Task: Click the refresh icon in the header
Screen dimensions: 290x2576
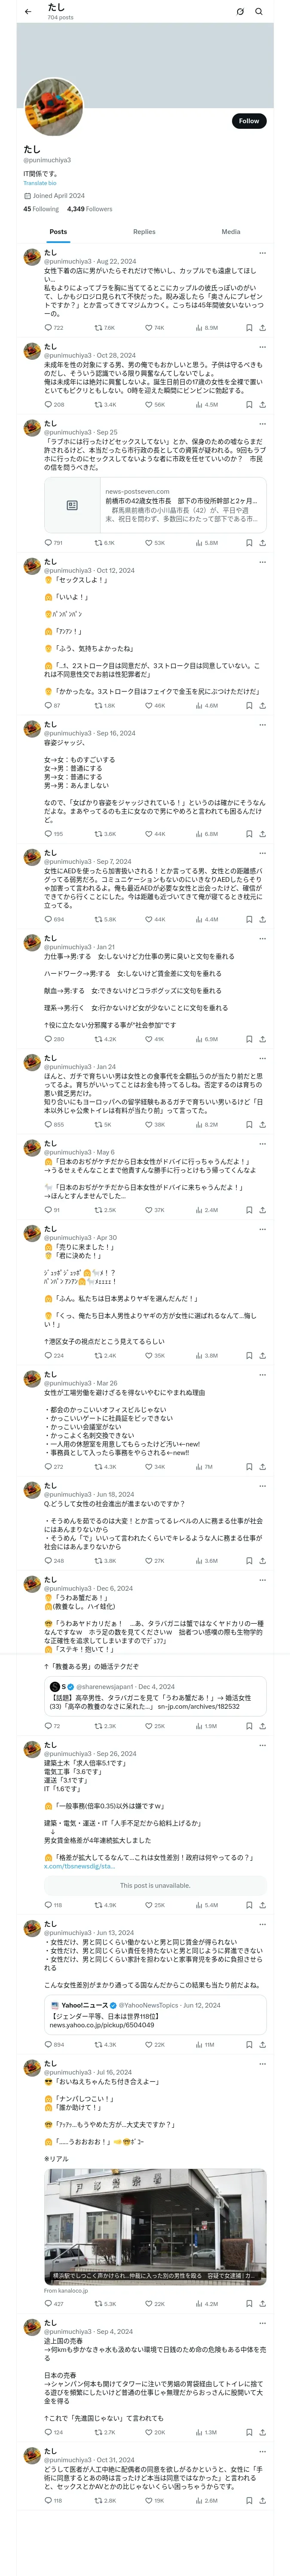Action: (240, 12)
